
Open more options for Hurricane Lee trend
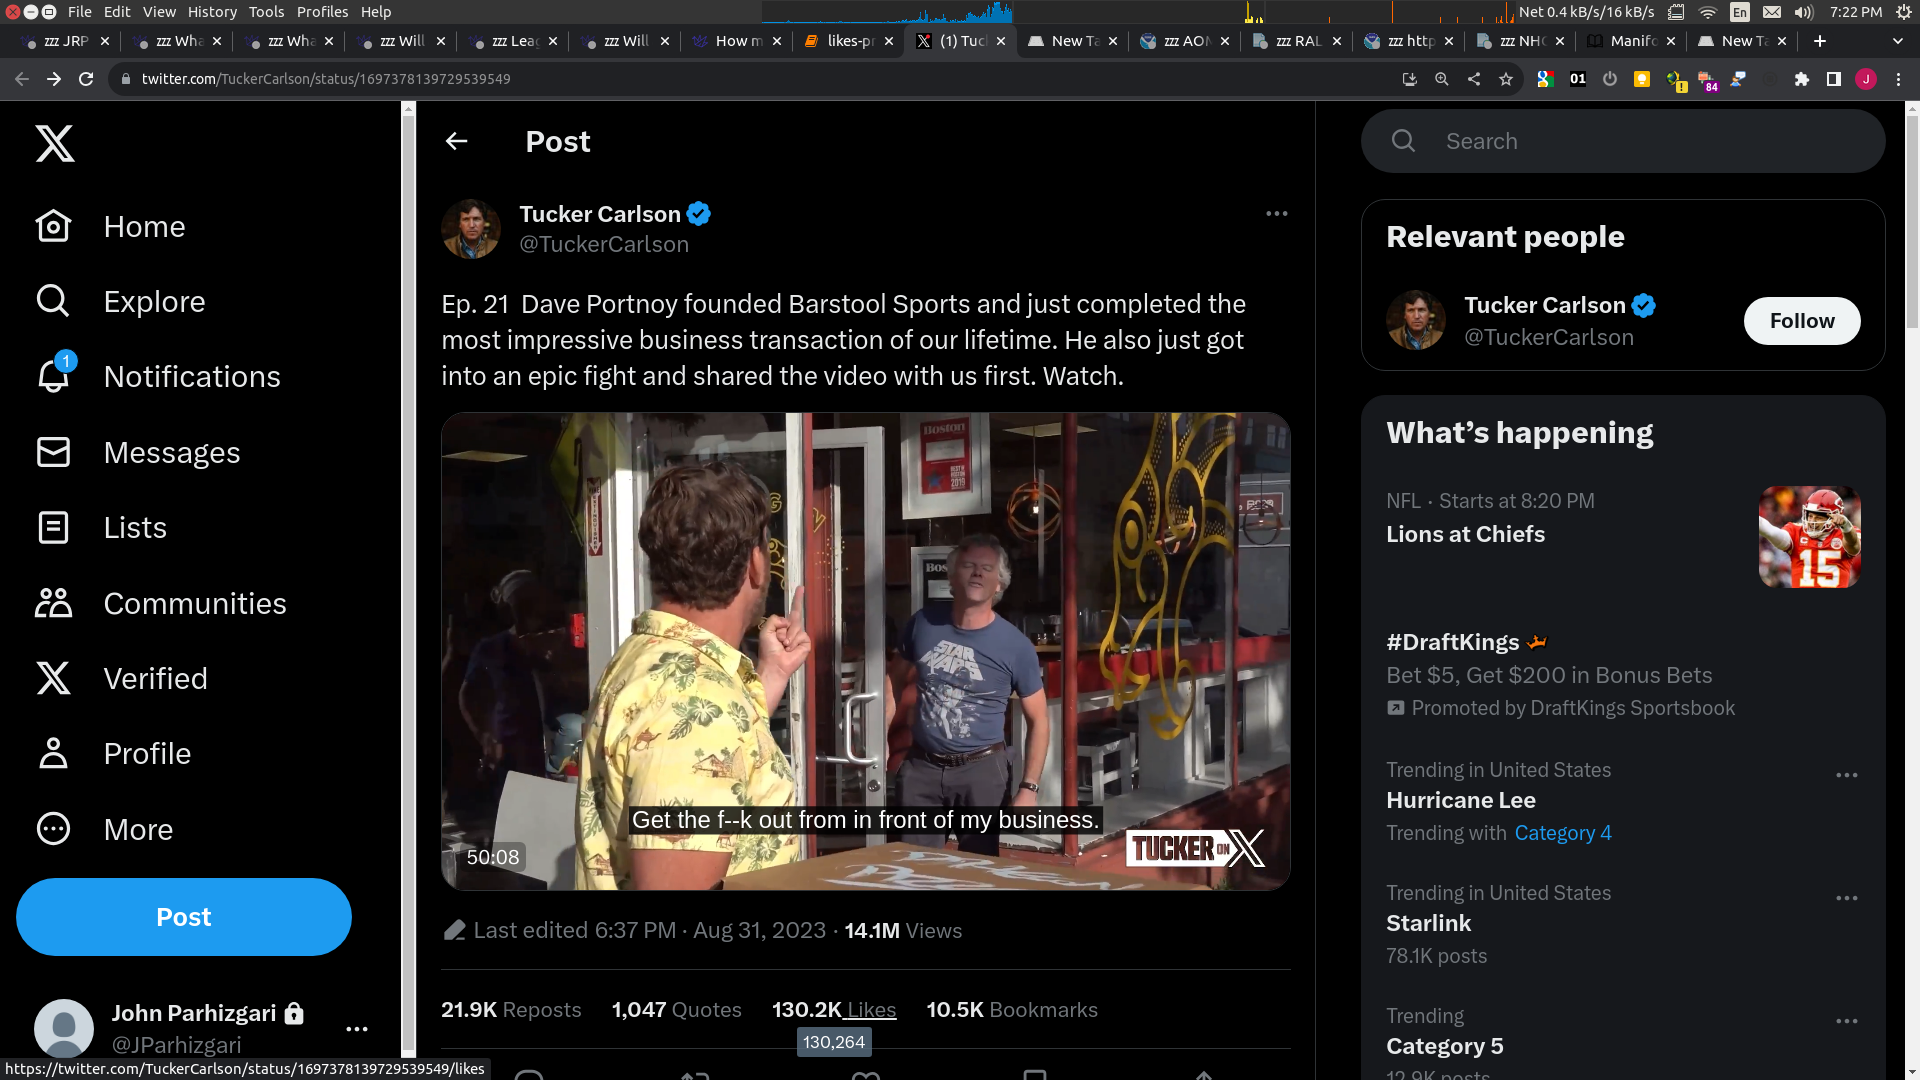1847,775
